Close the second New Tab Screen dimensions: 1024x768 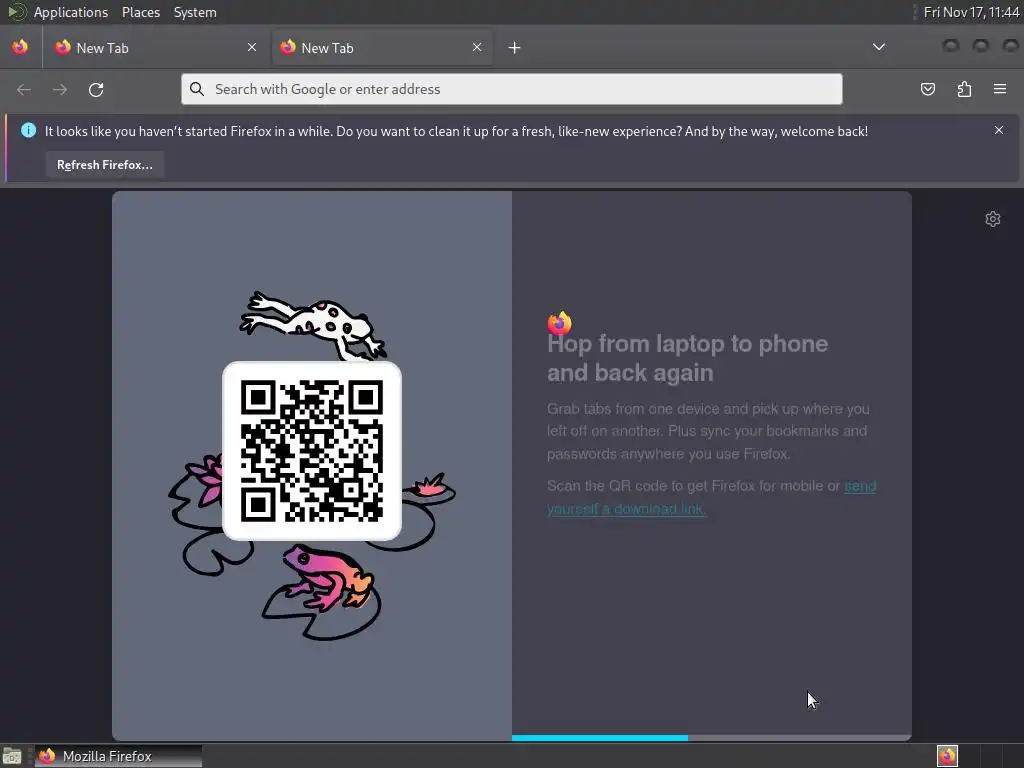pos(477,47)
